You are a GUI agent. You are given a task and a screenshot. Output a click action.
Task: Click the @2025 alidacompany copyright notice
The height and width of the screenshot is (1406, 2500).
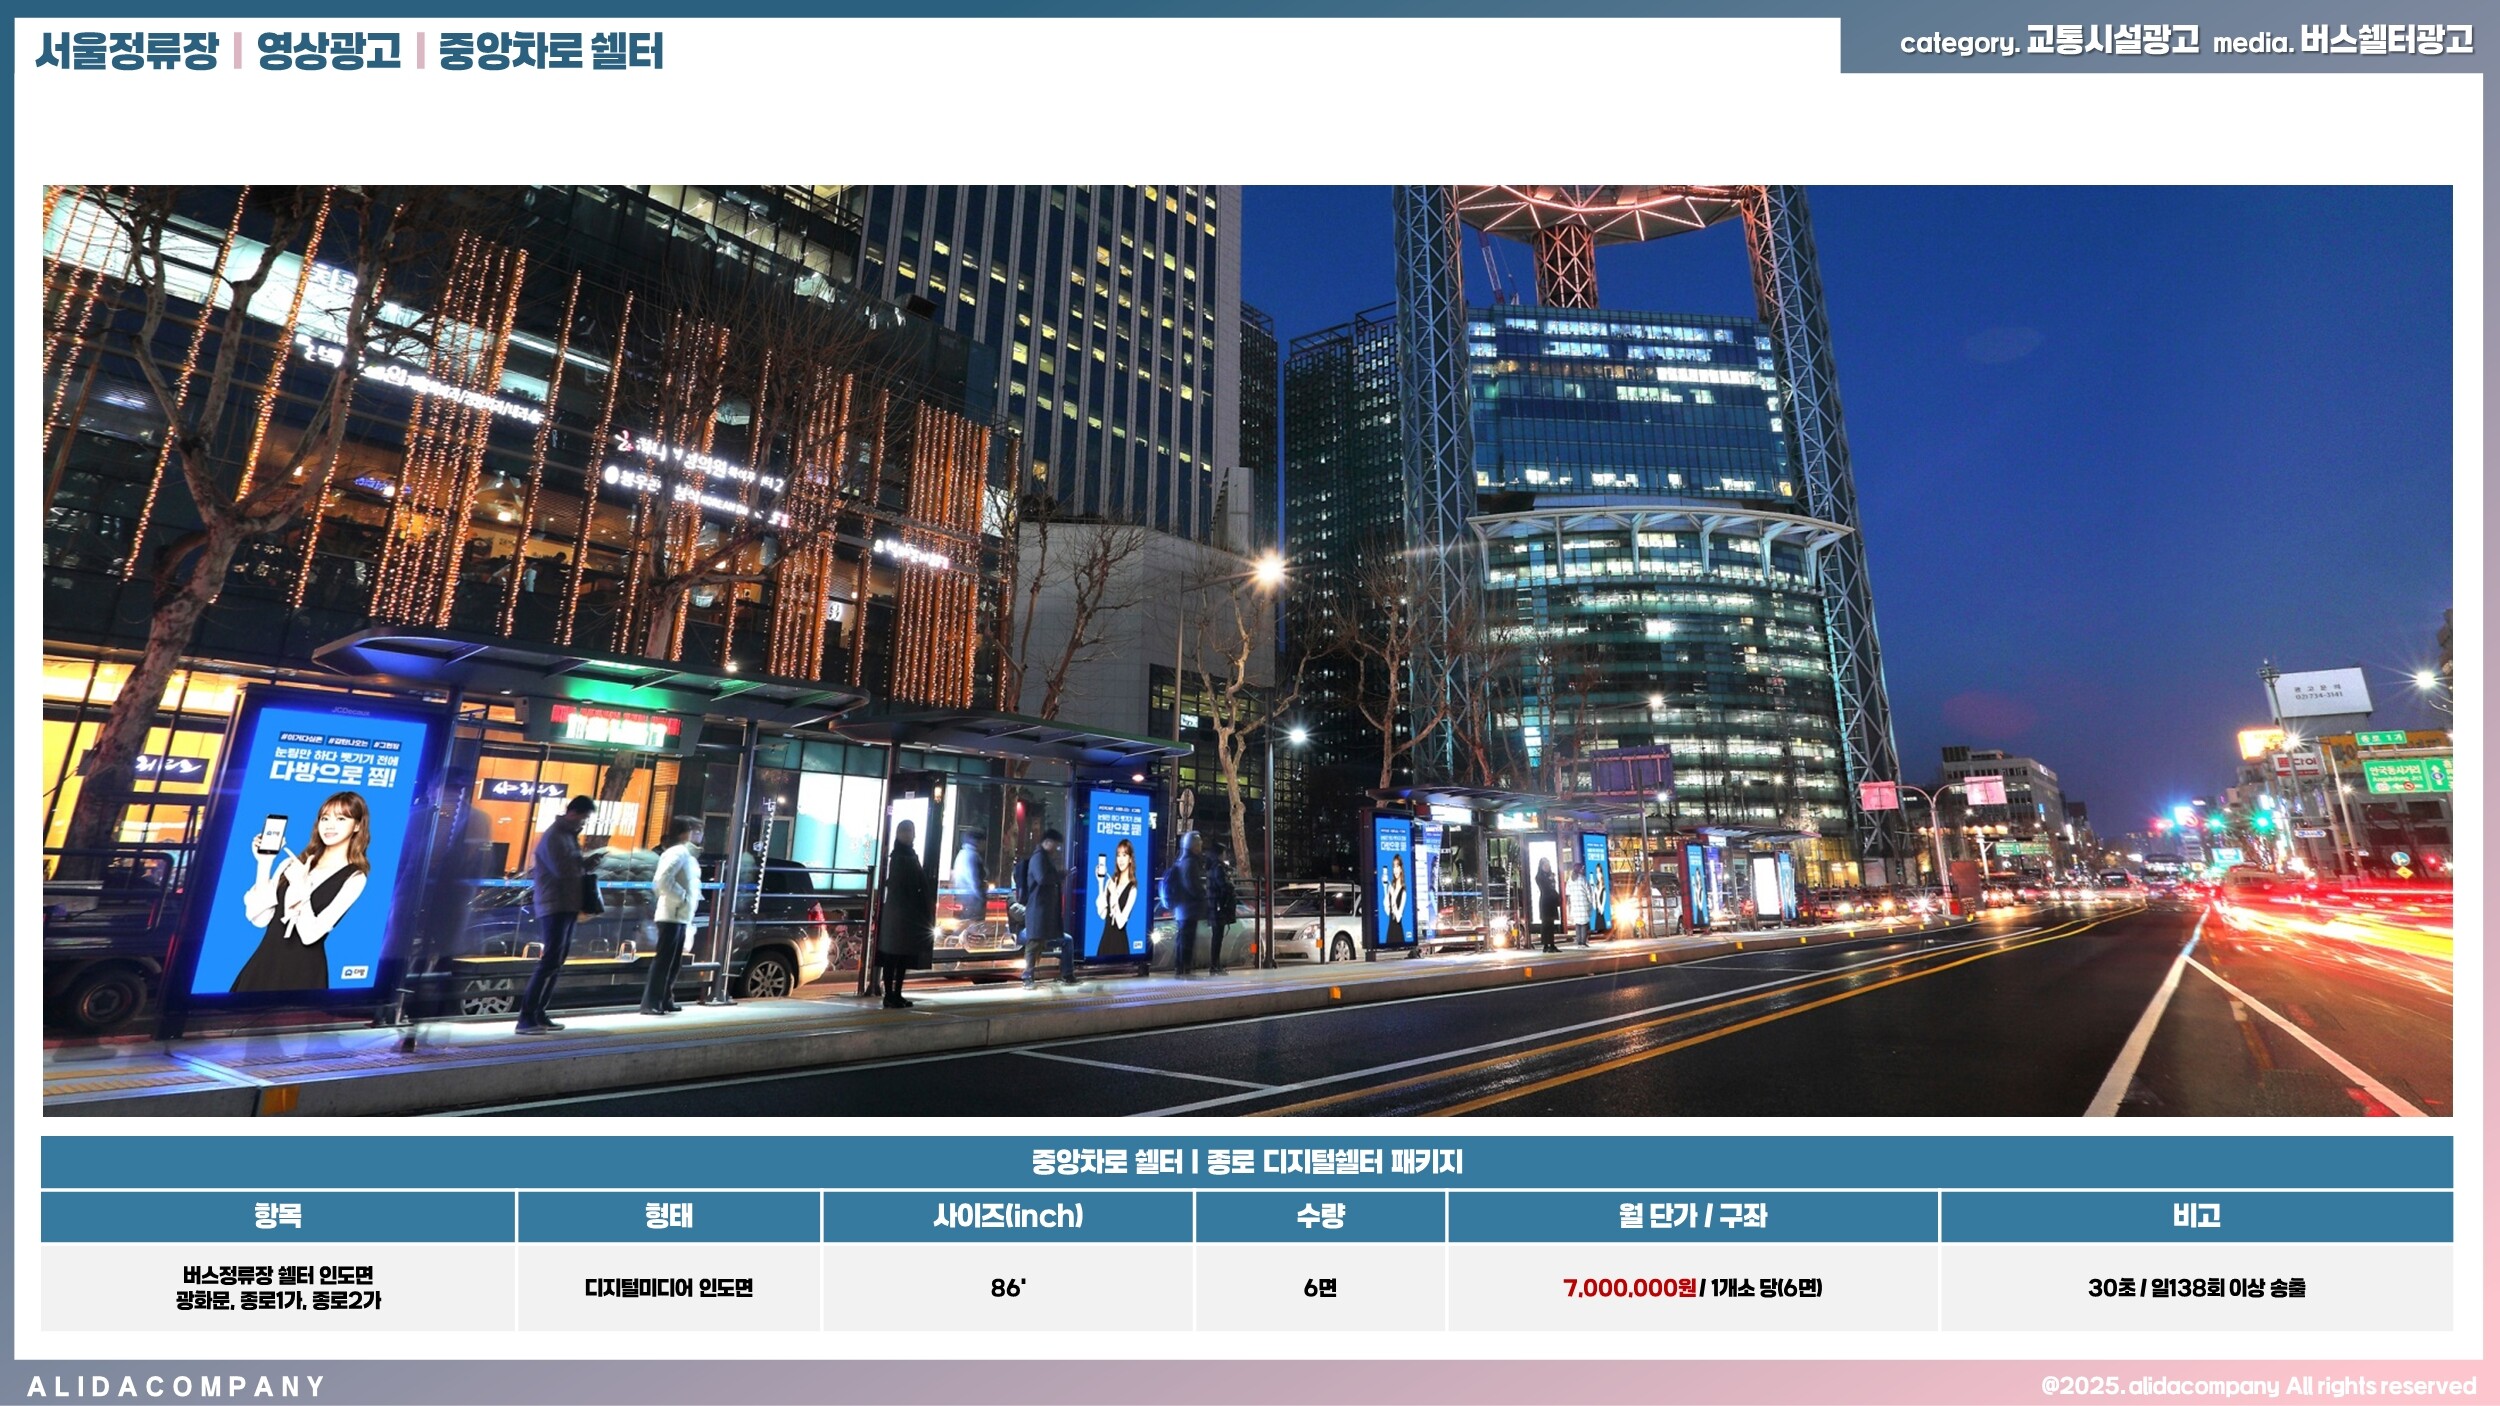coord(2258,1386)
